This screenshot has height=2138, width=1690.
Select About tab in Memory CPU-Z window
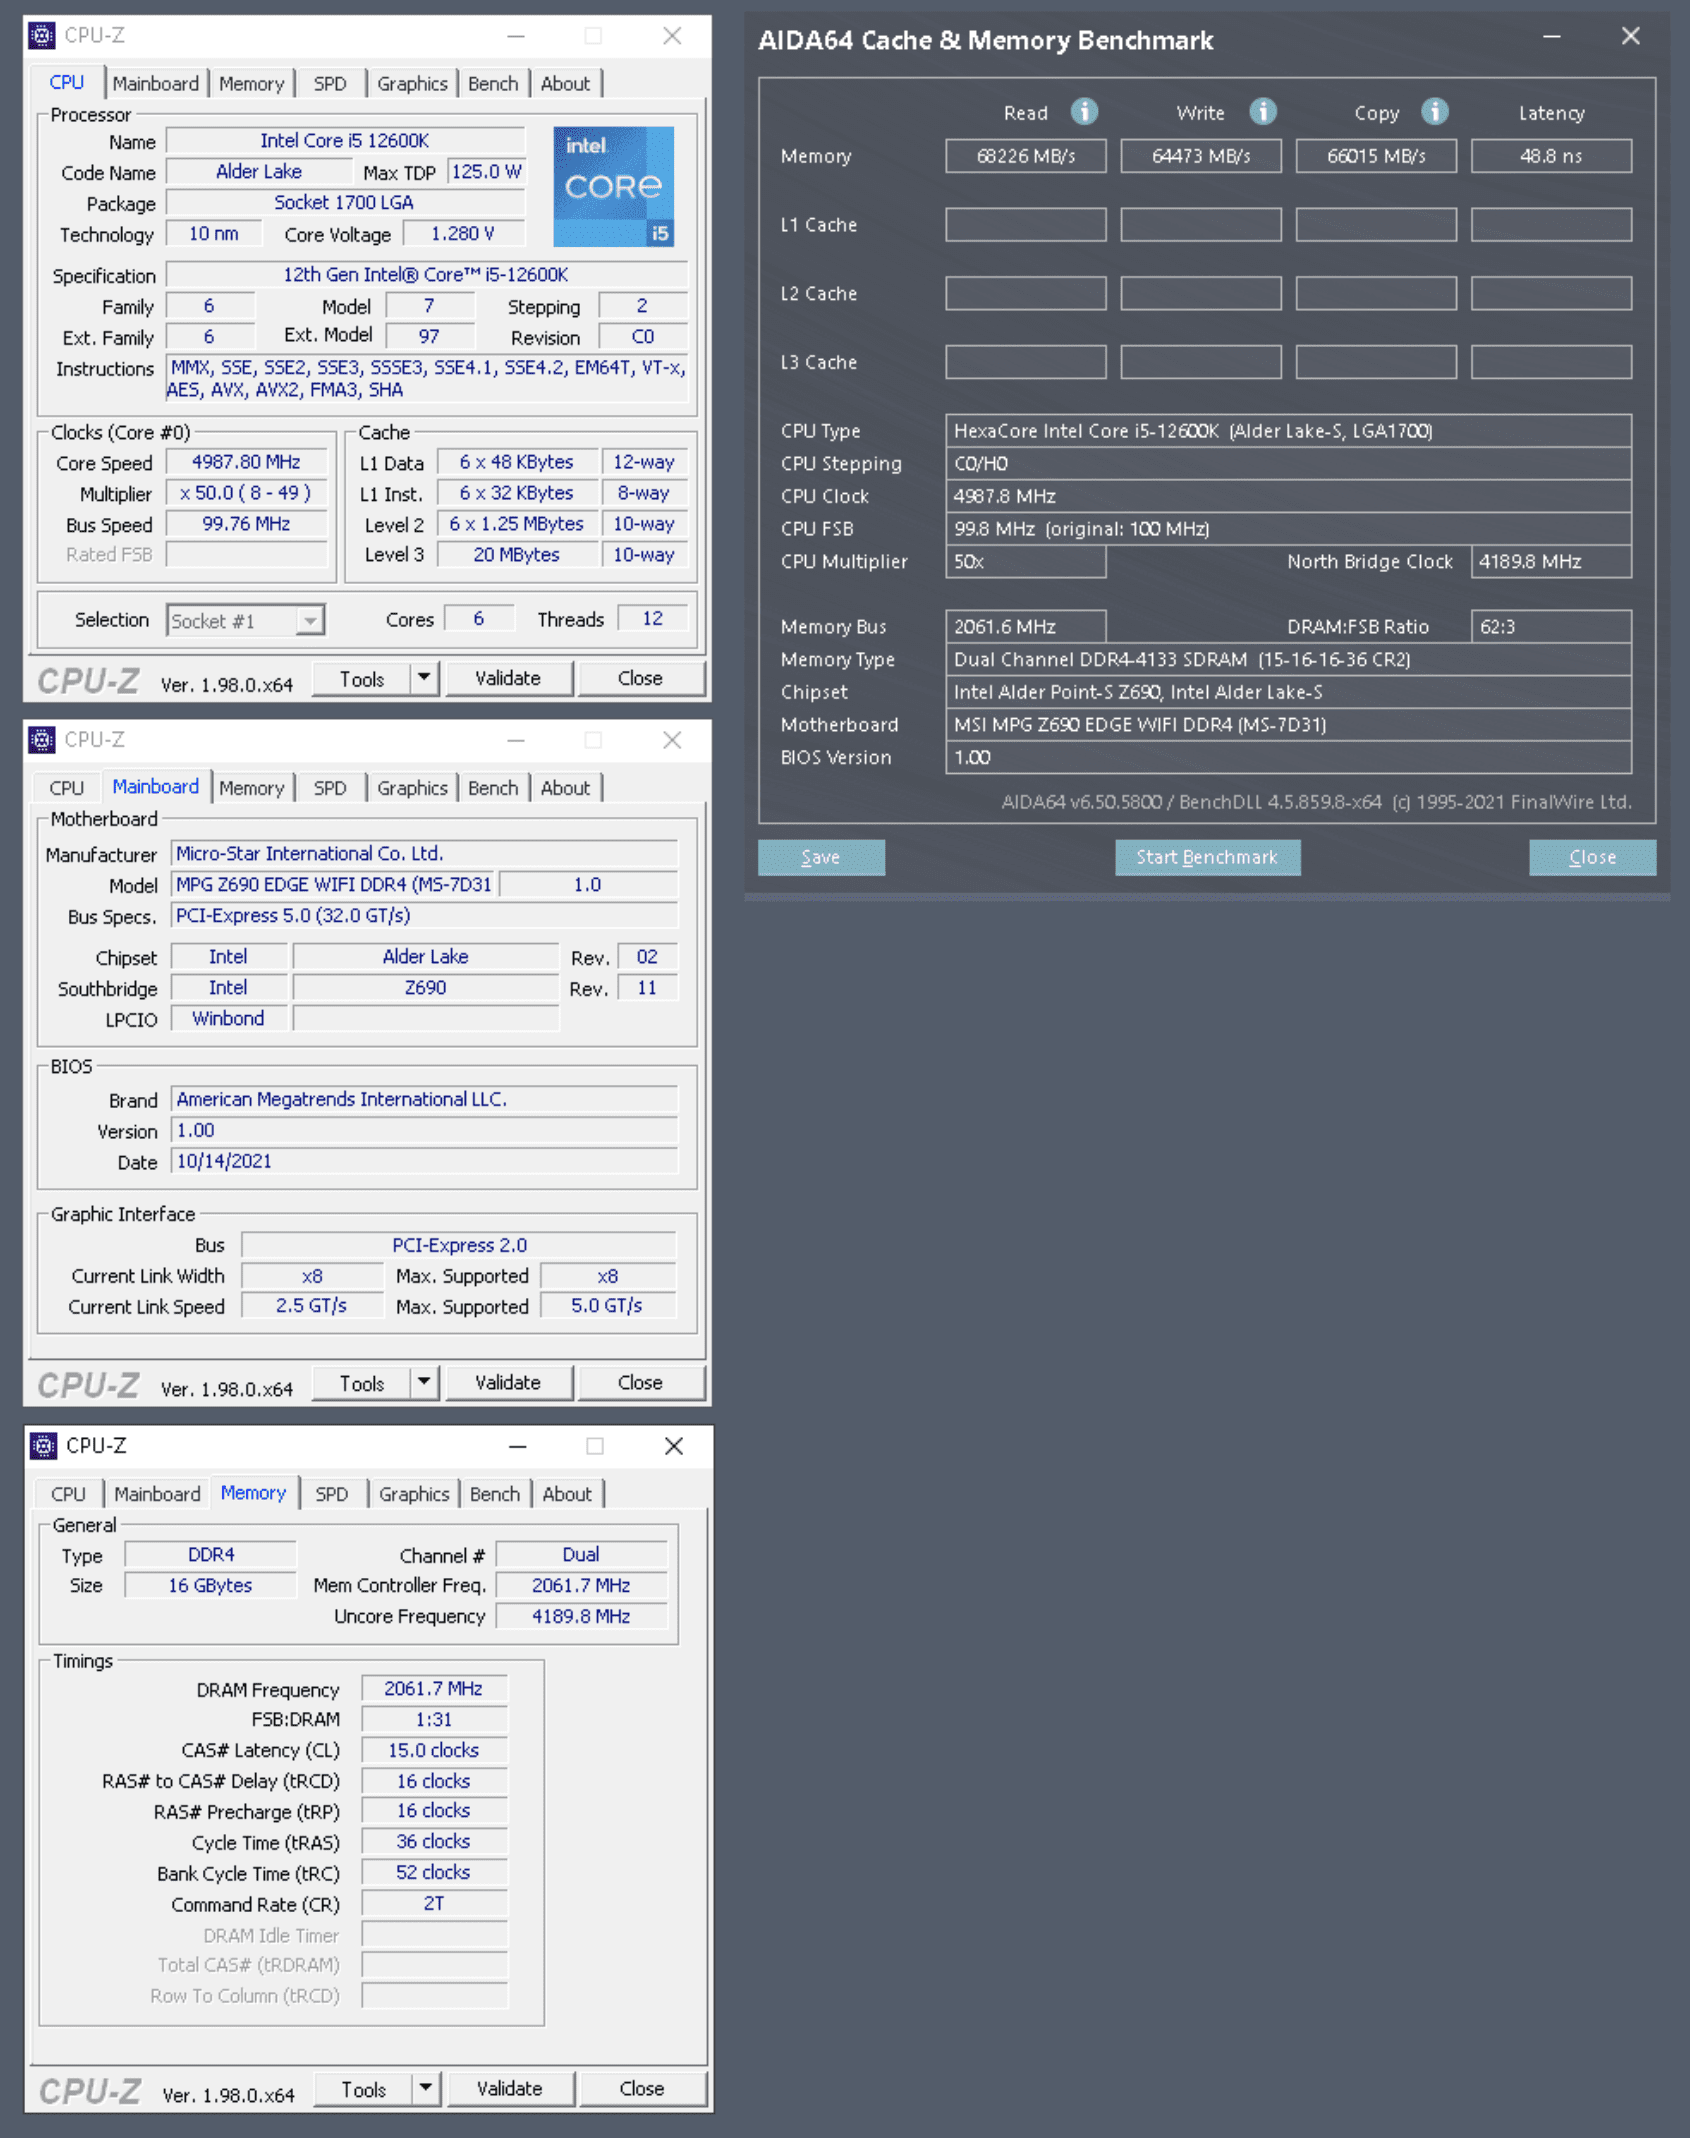[567, 1494]
